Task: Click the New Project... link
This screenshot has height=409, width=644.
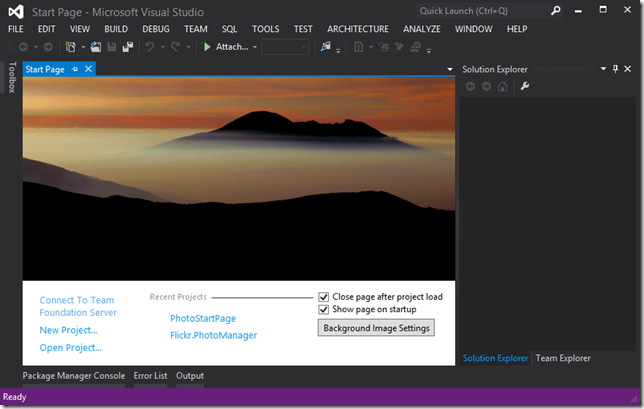Action: click(x=68, y=330)
